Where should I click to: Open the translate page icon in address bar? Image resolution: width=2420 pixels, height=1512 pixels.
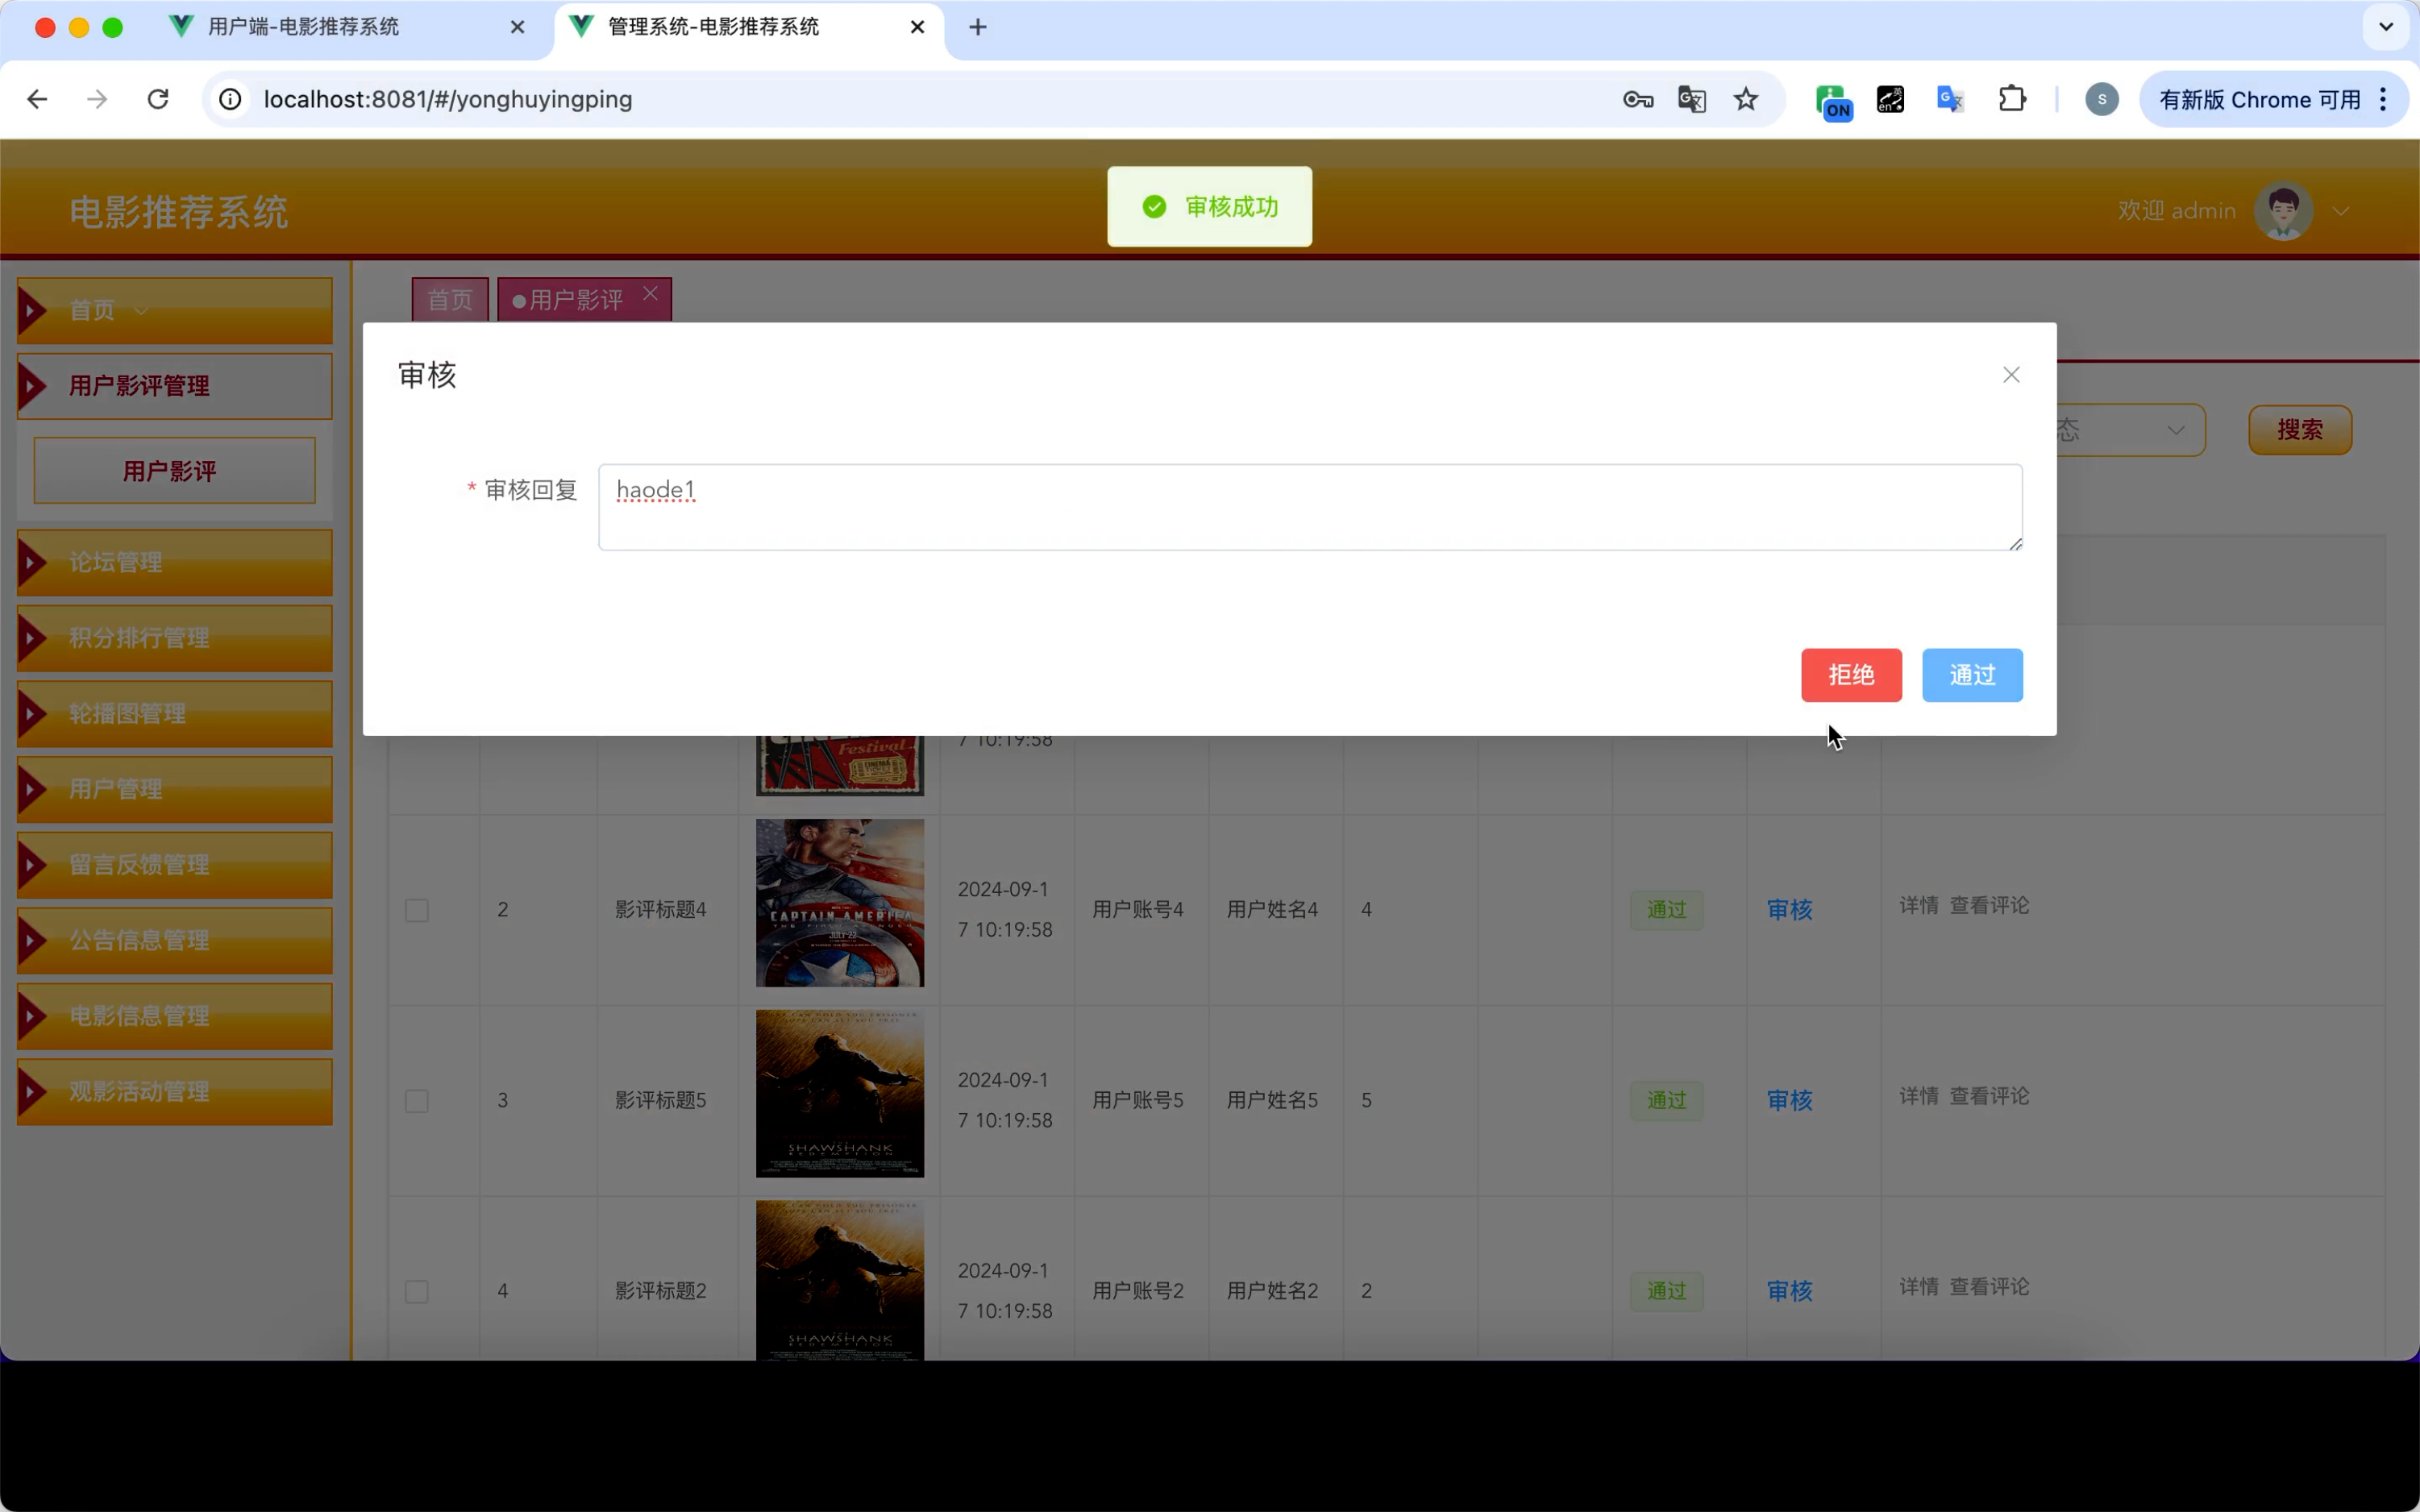[1692, 99]
